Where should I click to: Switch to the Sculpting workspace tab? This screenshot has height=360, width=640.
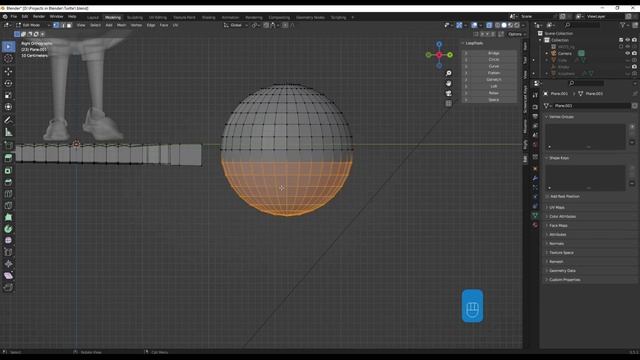(x=135, y=18)
